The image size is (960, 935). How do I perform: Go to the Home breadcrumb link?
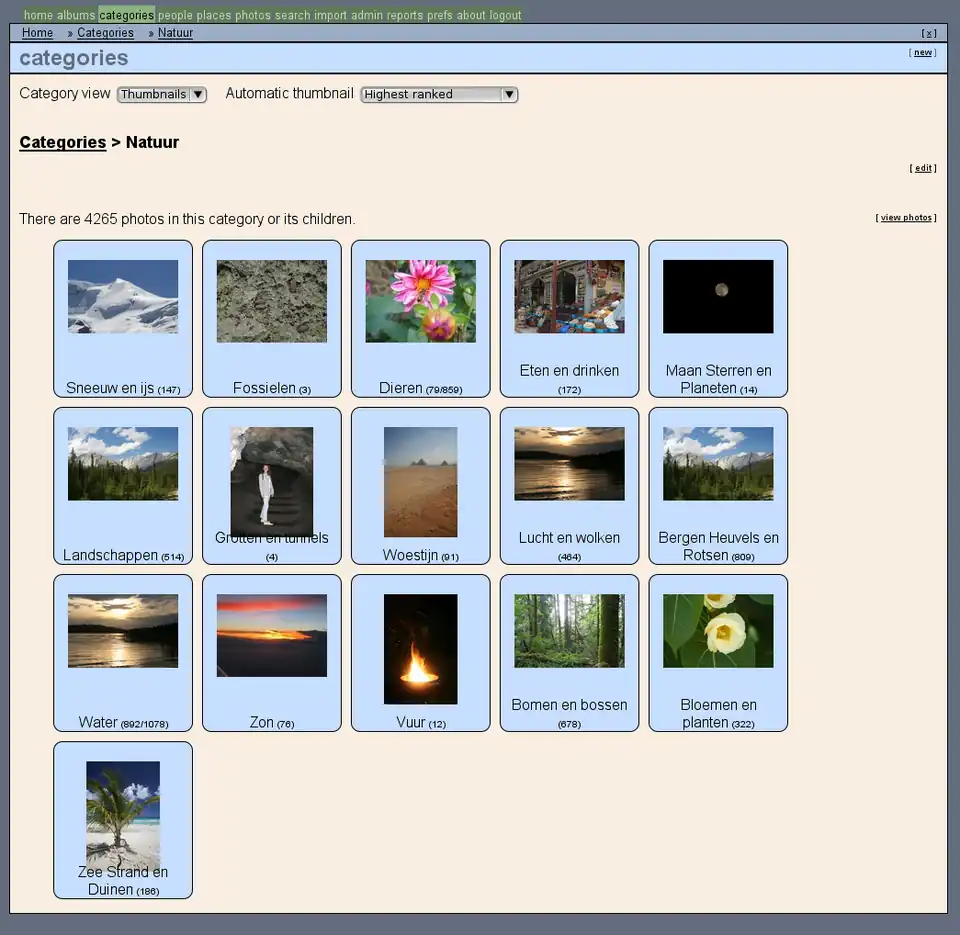(x=37, y=33)
